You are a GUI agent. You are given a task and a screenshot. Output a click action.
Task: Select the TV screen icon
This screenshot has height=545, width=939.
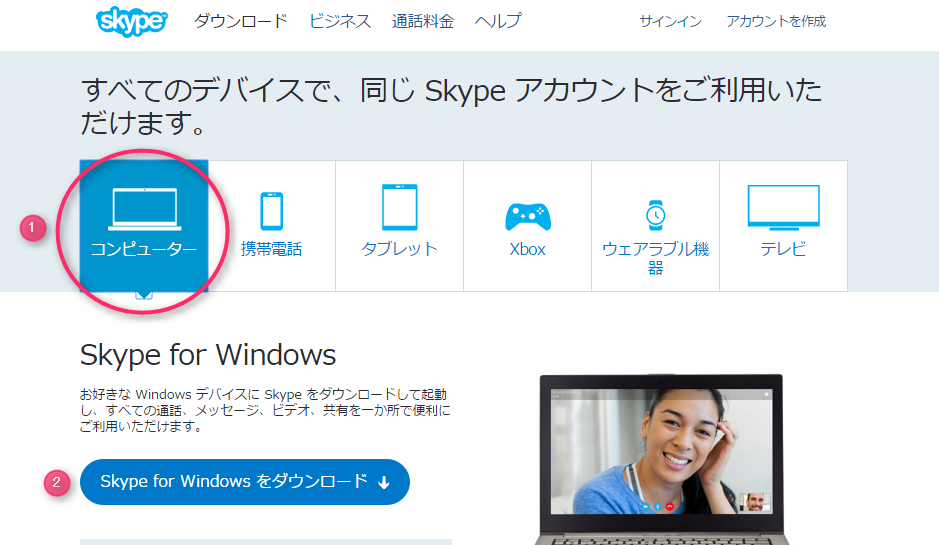tap(783, 208)
